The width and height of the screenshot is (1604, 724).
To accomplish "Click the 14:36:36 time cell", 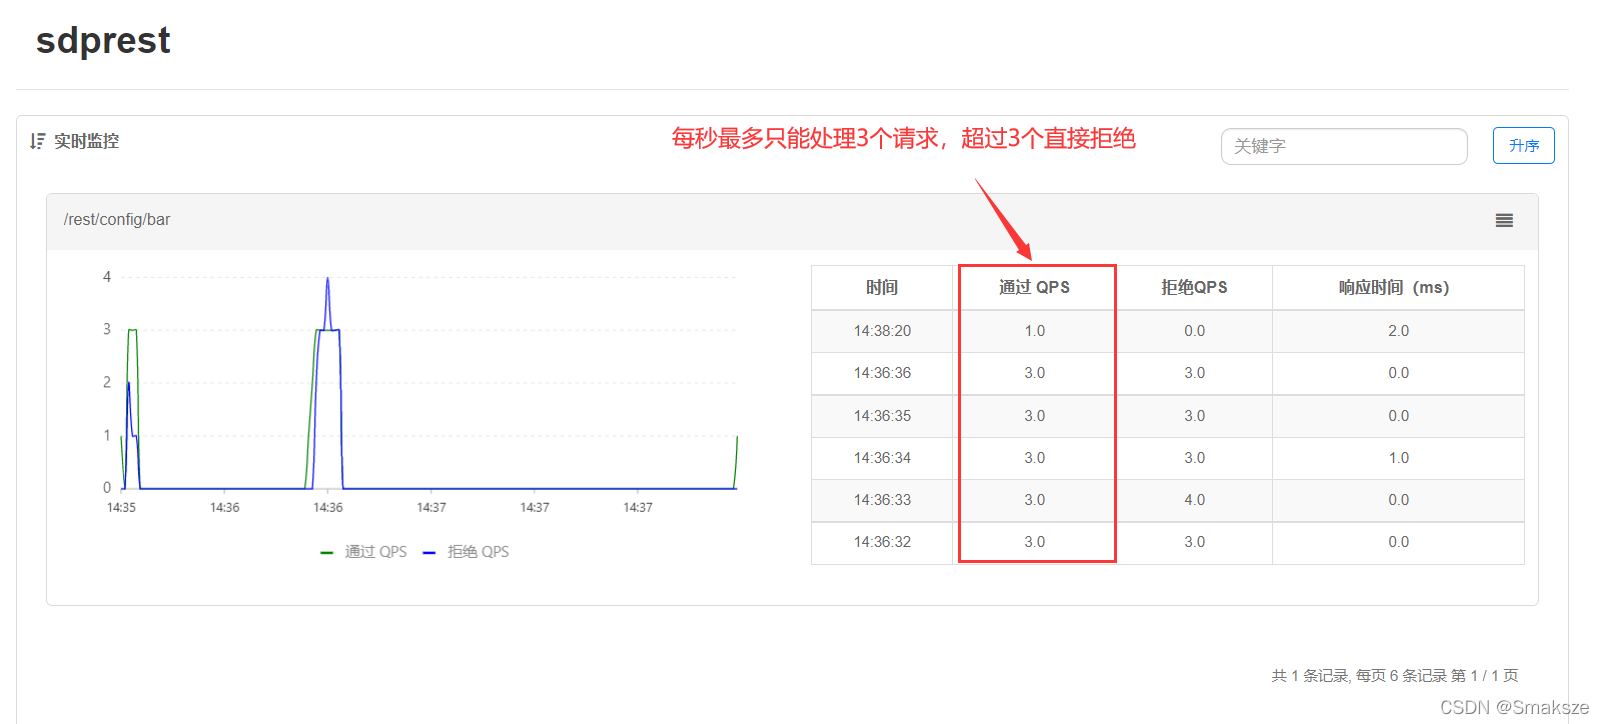I will click(x=882, y=373).
